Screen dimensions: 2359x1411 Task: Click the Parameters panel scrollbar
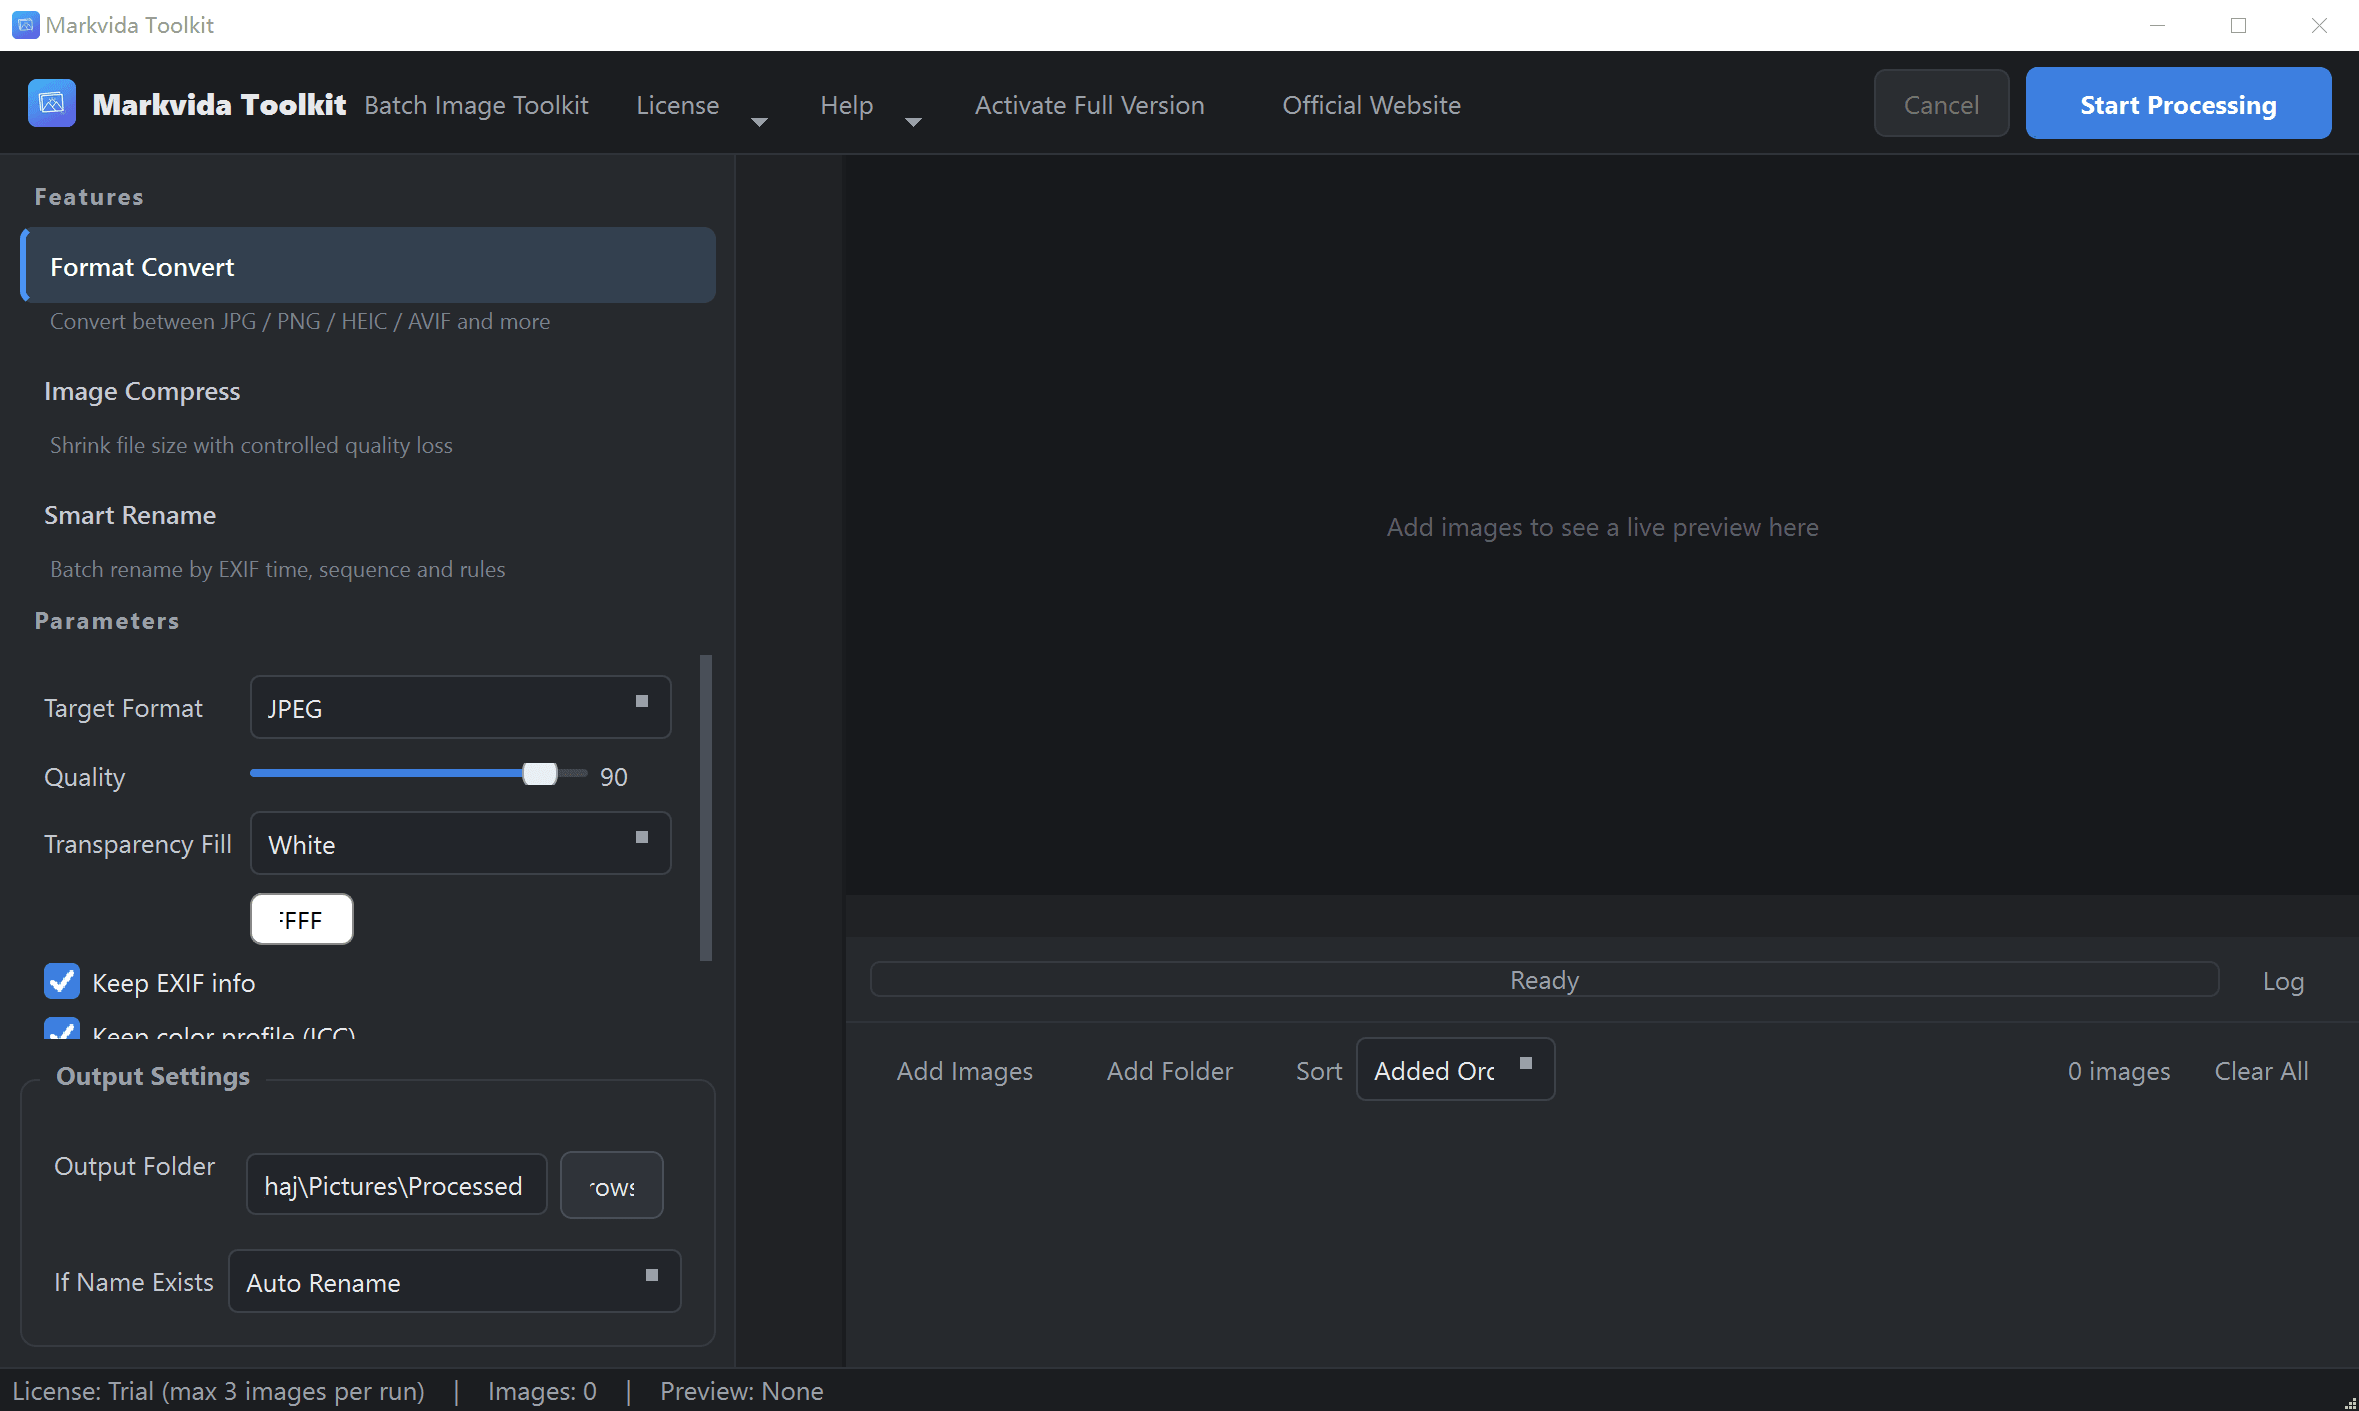[x=706, y=808]
